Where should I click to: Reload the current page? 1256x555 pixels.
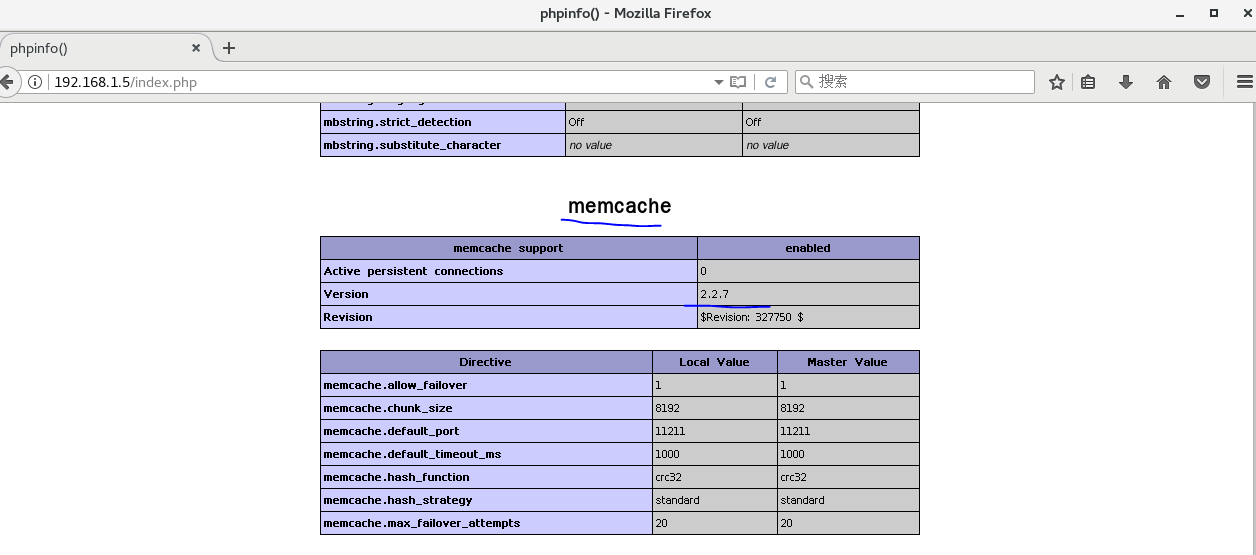[x=770, y=82]
